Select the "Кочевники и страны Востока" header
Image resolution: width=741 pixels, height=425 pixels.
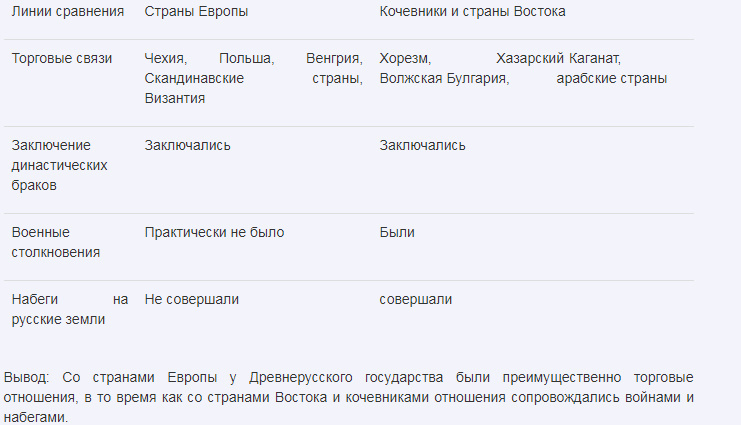tap(472, 12)
